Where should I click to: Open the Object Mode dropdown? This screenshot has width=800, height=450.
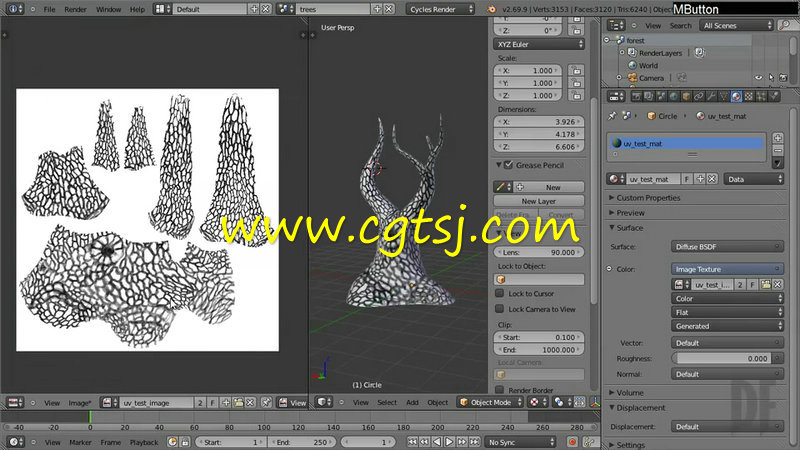click(x=490, y=403)
